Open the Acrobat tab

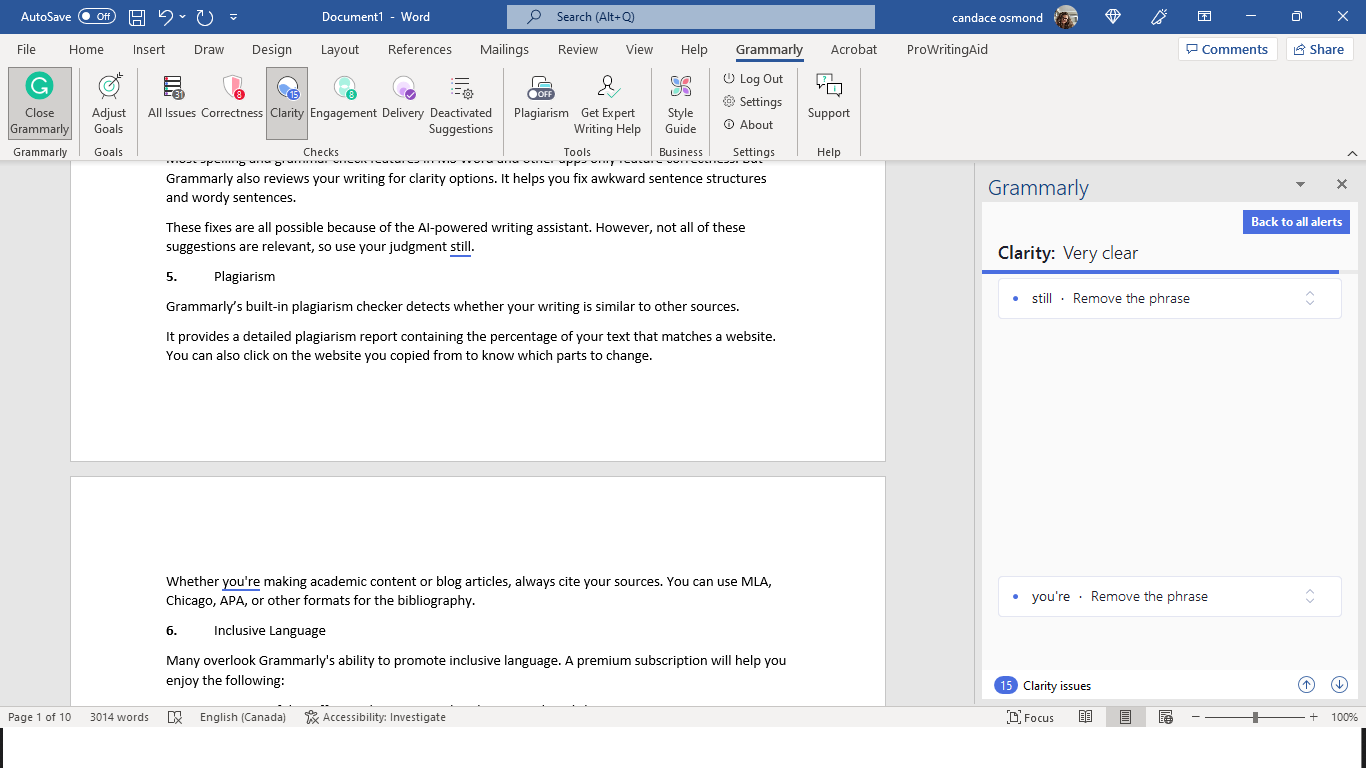(x=854, y=49)
